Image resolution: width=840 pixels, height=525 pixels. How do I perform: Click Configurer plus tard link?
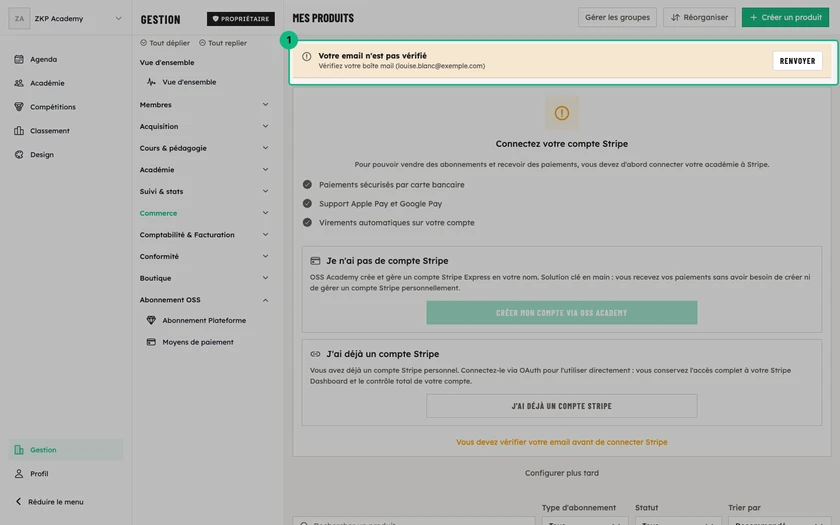[x=561, y=473]
